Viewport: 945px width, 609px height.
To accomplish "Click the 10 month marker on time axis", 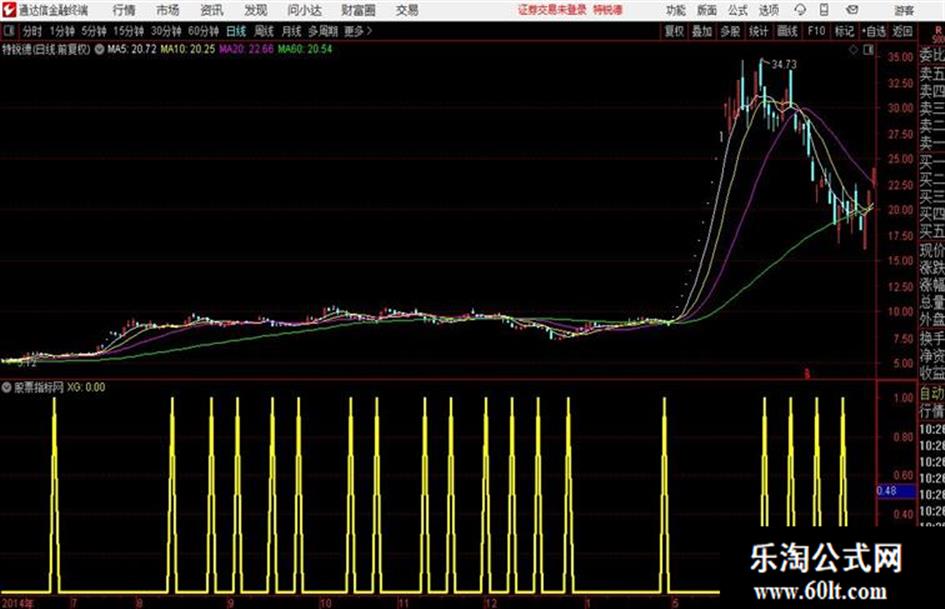I will pyautogui.click(x=325, y=603).
